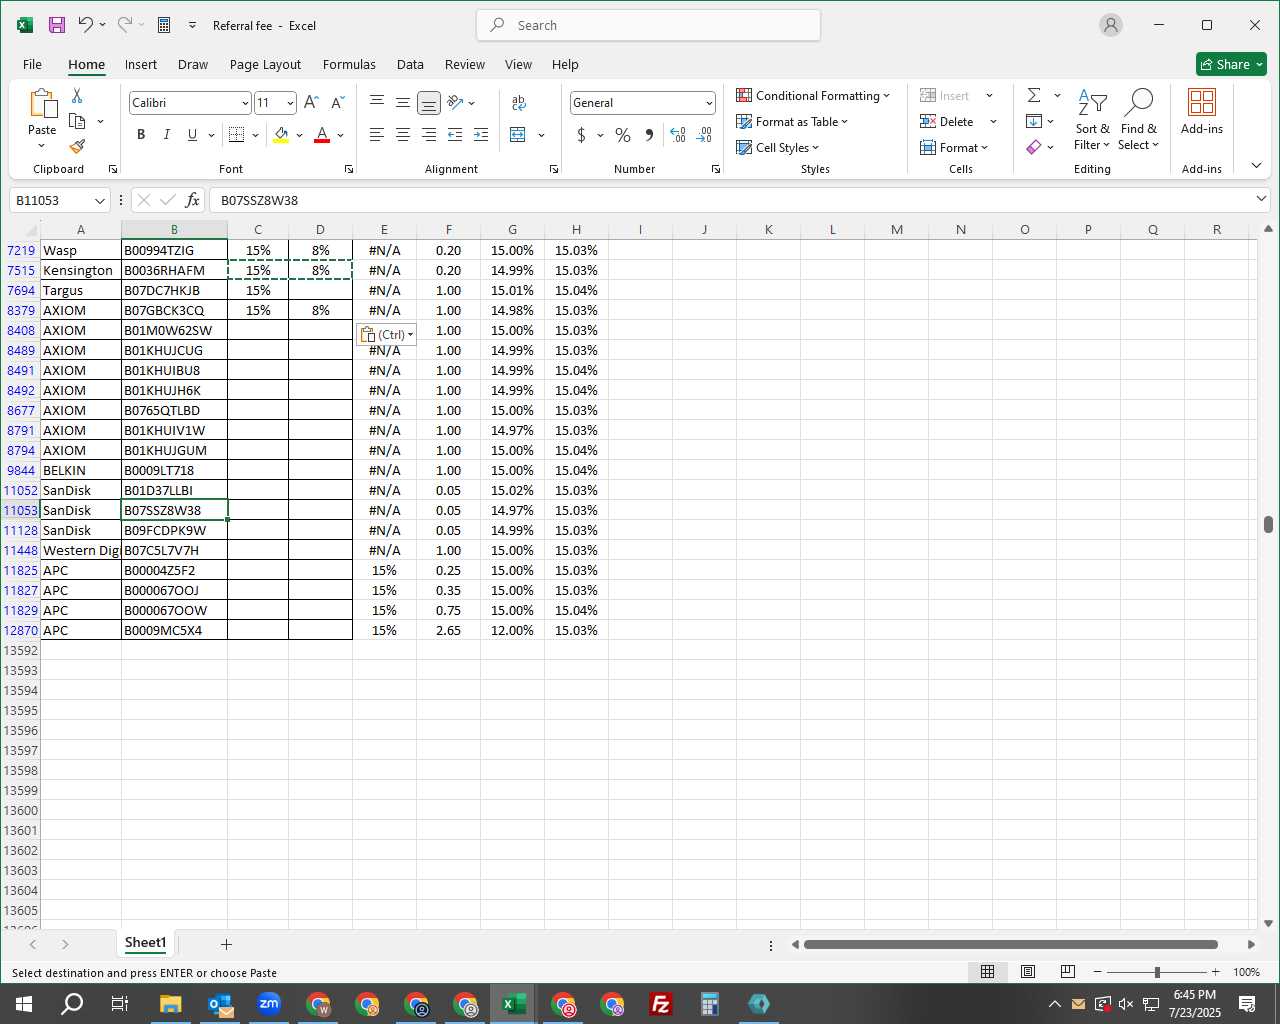Save the workbook with the Save icon
The width and height of the screenshot is (1280, 1024).
[57, 25]
